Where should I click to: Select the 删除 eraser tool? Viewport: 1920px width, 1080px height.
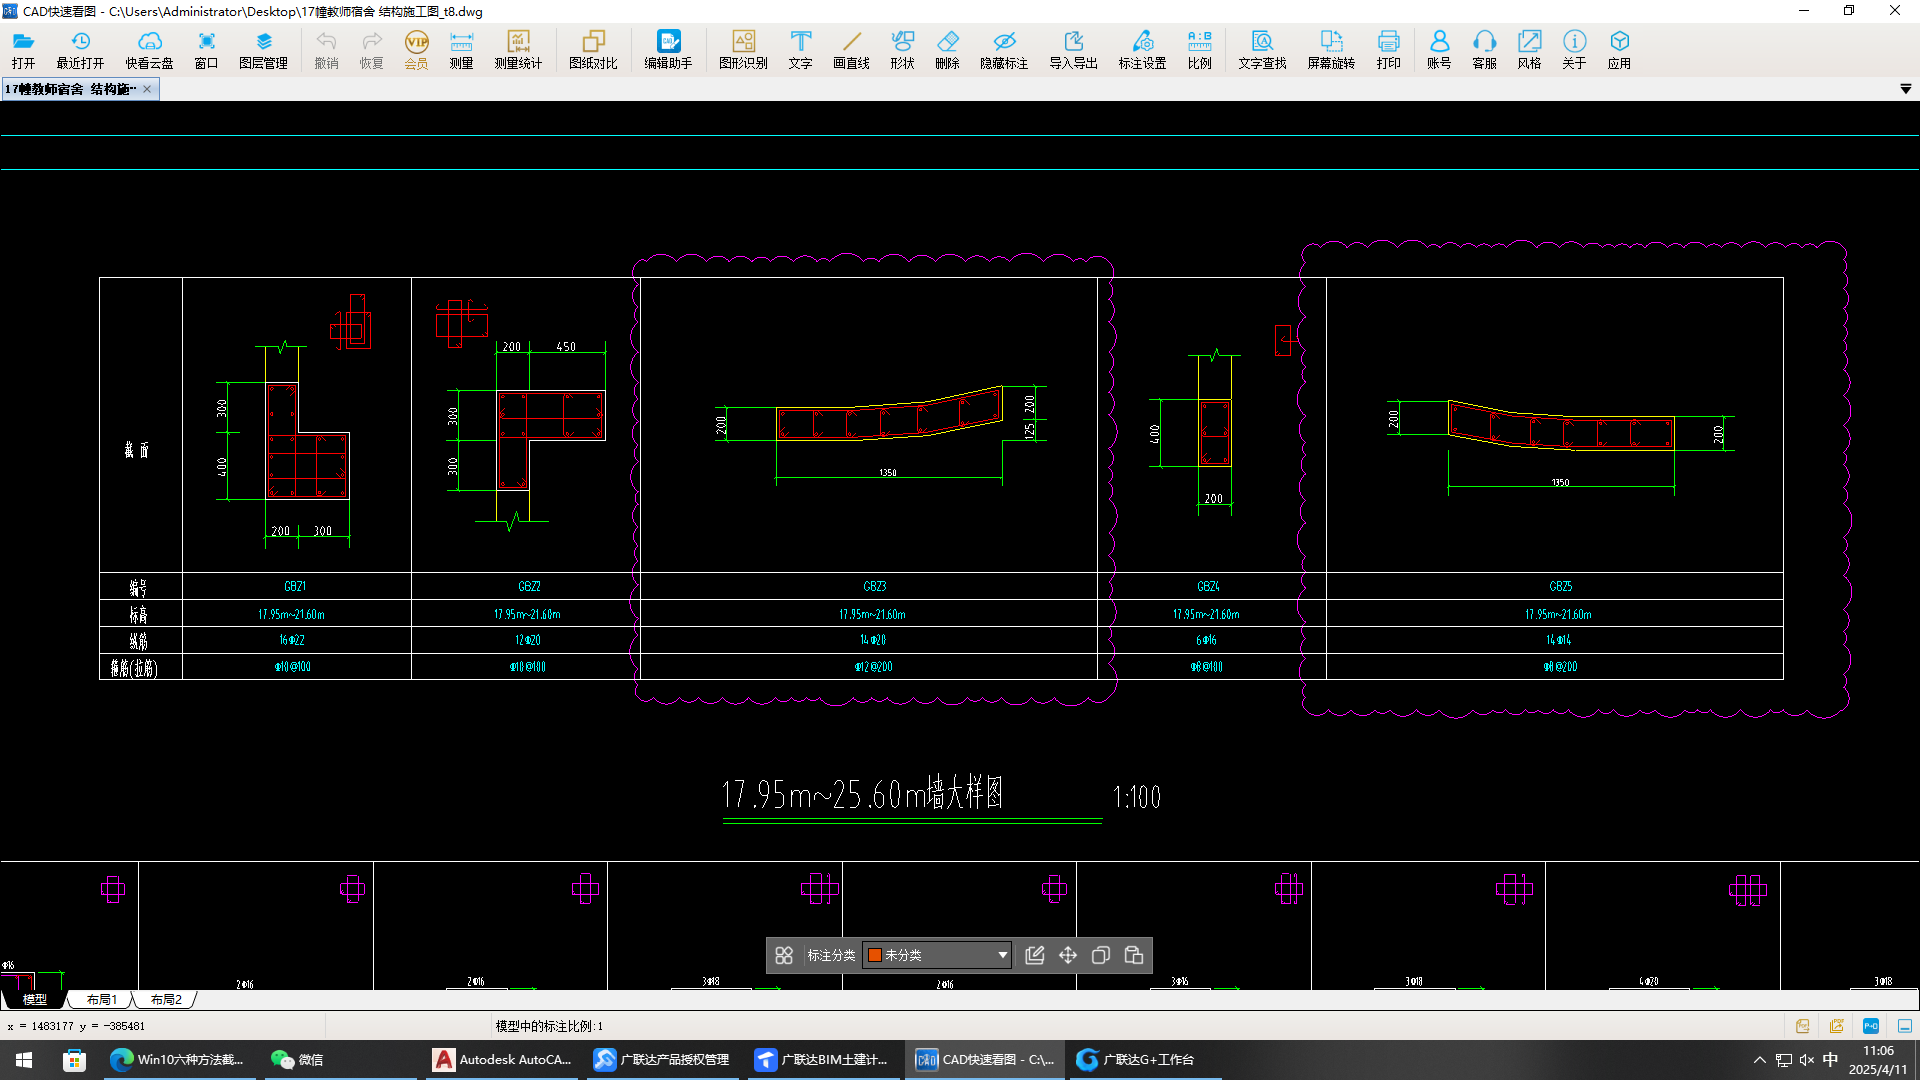pos(947,49)
